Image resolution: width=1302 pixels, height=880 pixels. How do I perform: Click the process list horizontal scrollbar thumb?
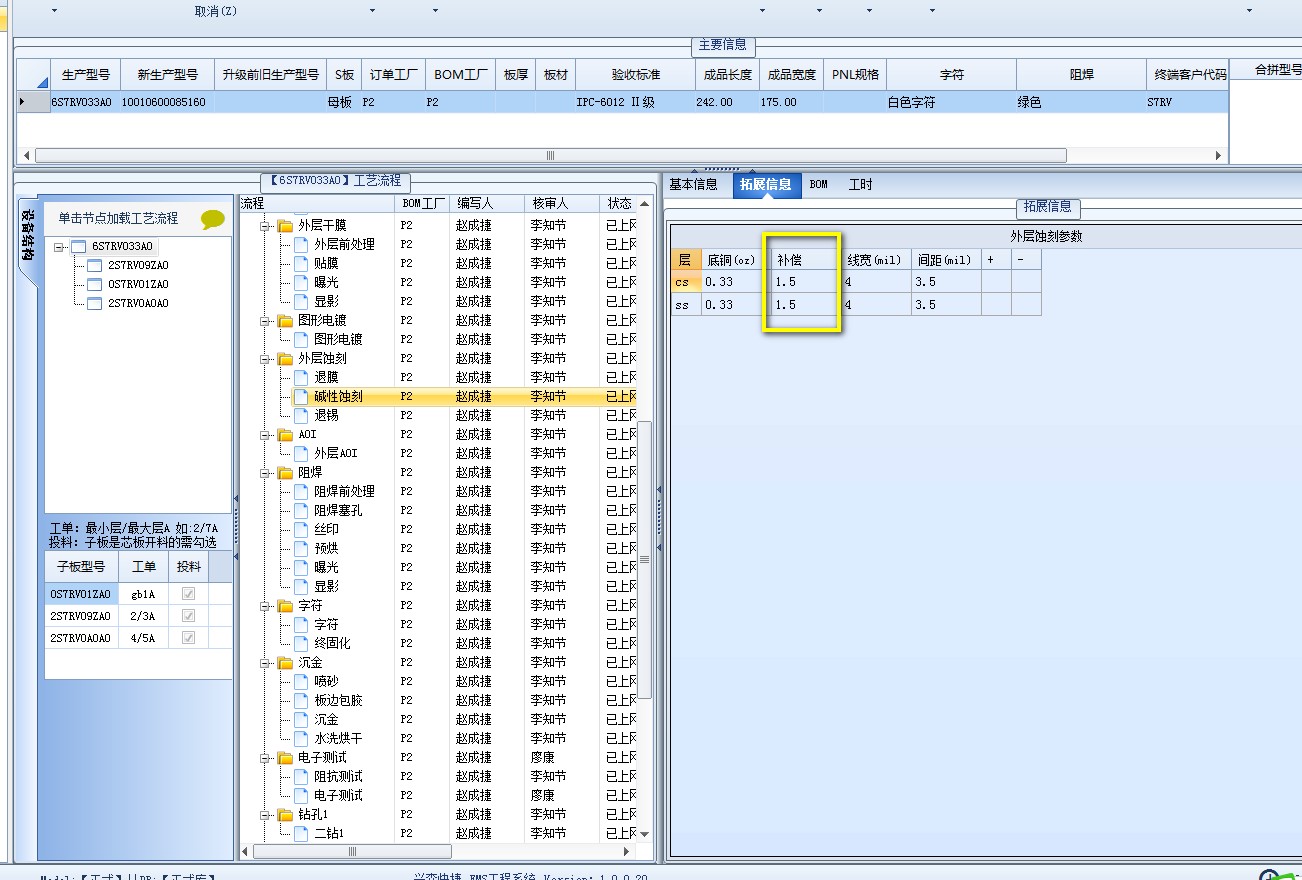pos(352,852)
